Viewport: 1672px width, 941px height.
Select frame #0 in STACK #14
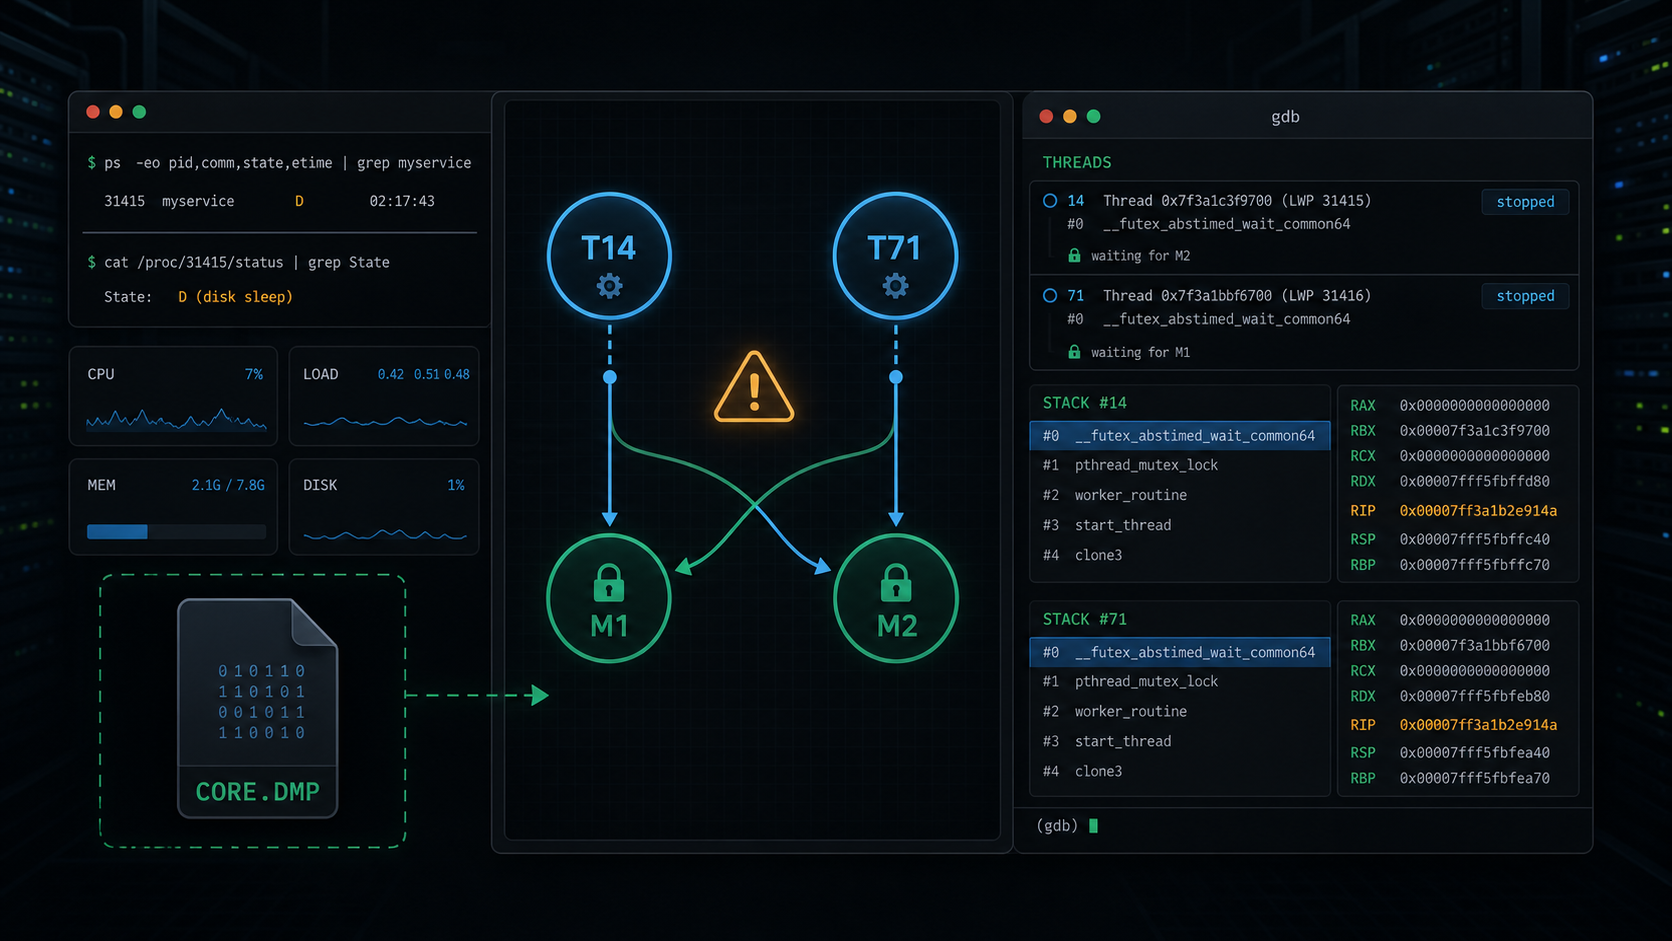(1180, 436)
